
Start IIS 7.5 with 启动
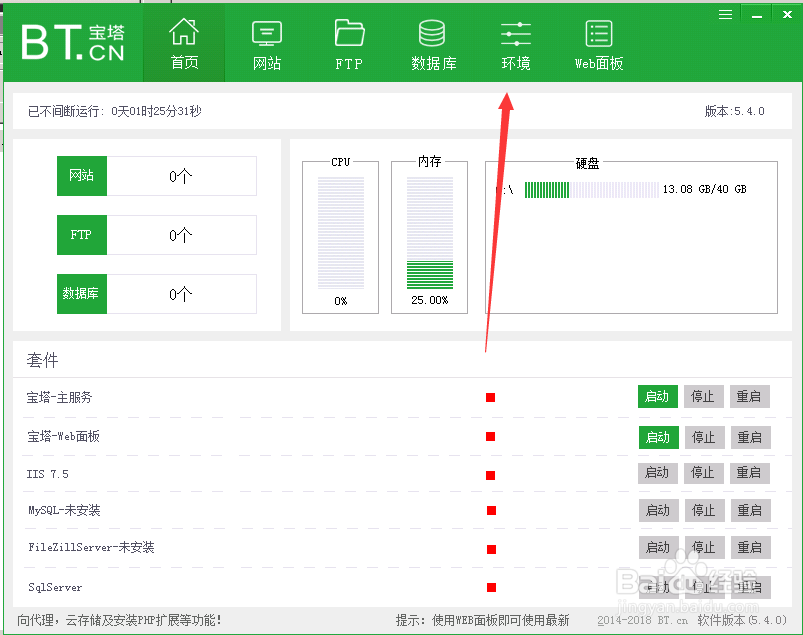(x=658, y=473)
